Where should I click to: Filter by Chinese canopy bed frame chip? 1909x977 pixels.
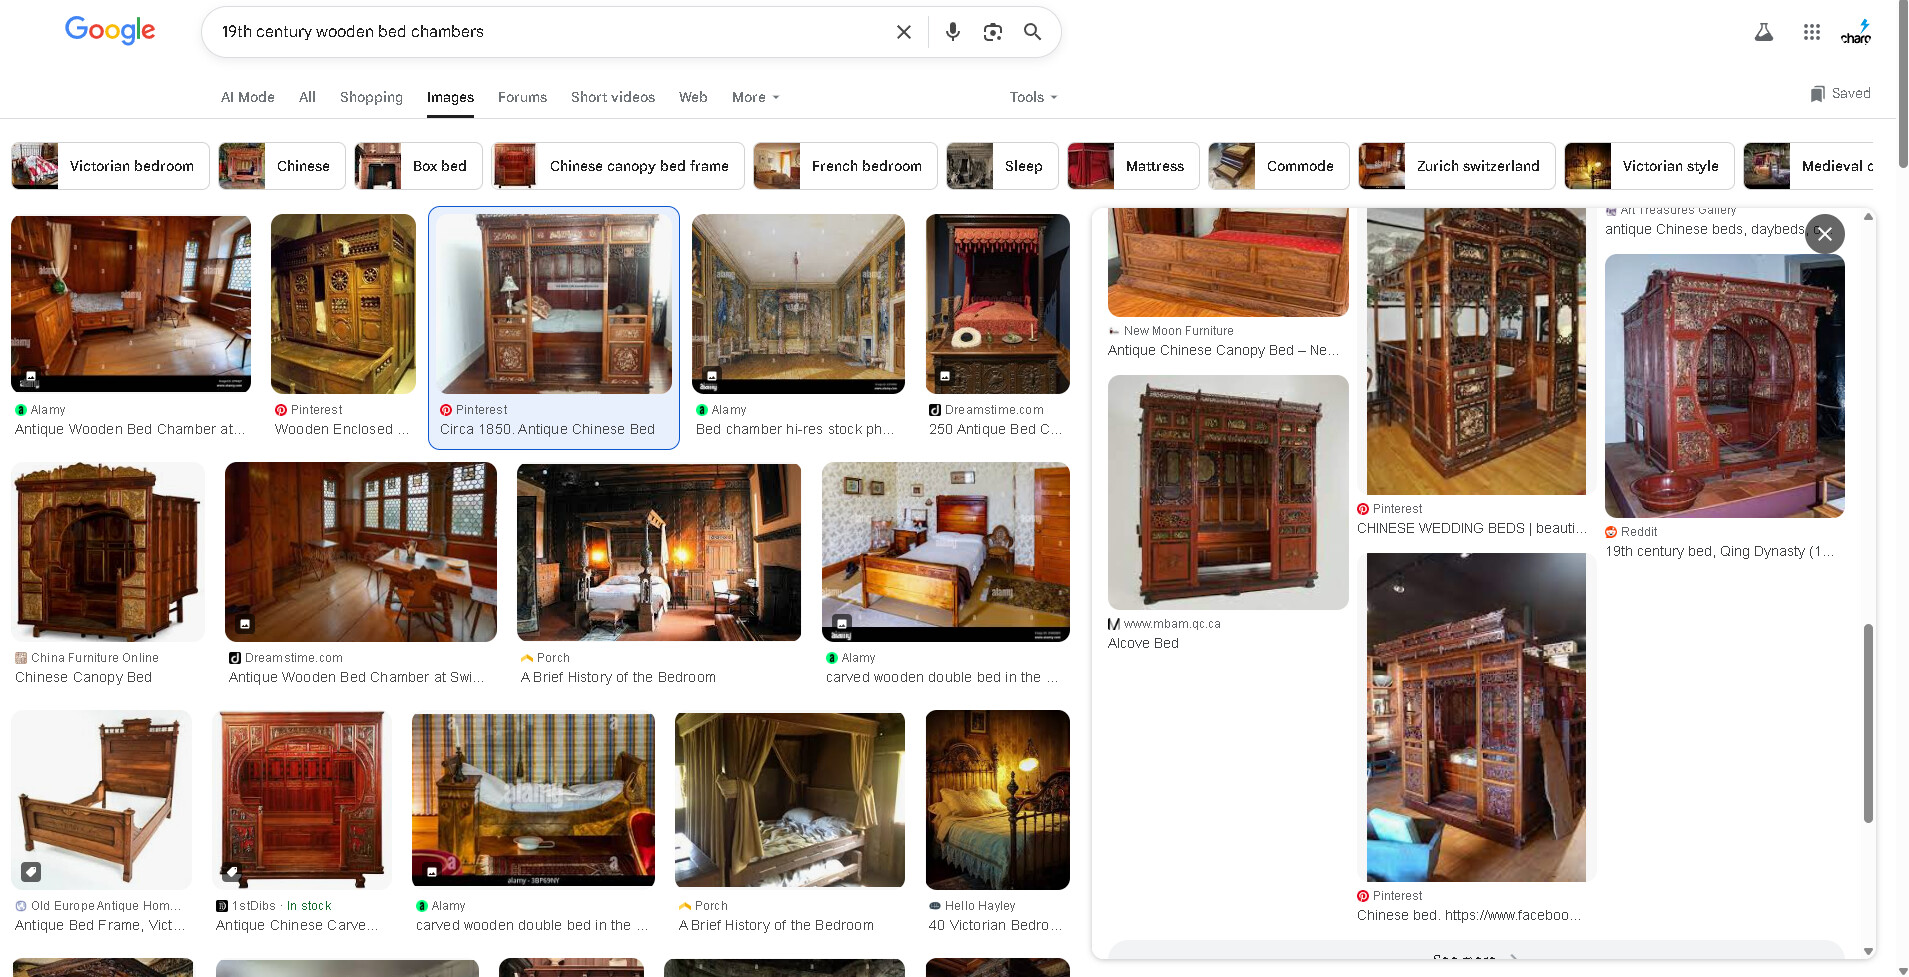[618, 166]
